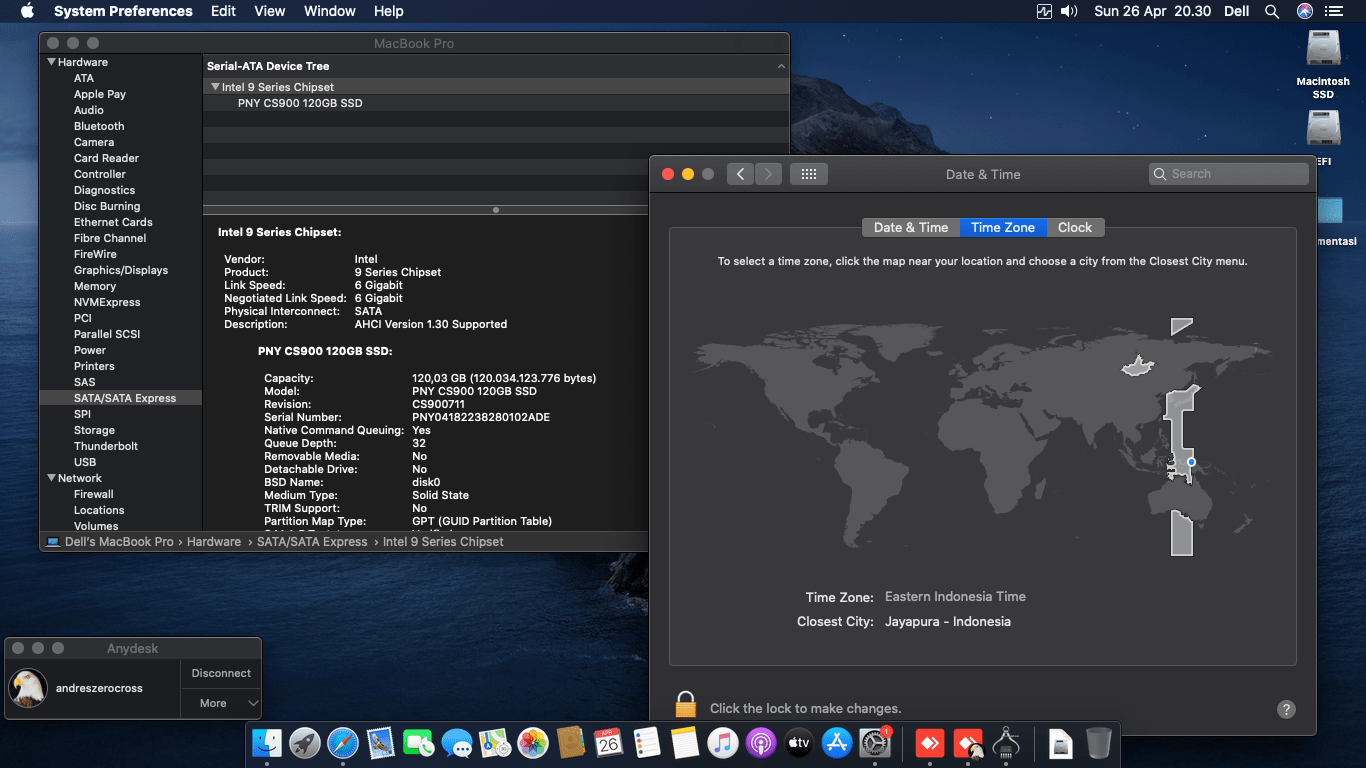Click the lock to make changes
This screenshot has height=768, width=1366.
pyautogui.click(x=685, y=705)
